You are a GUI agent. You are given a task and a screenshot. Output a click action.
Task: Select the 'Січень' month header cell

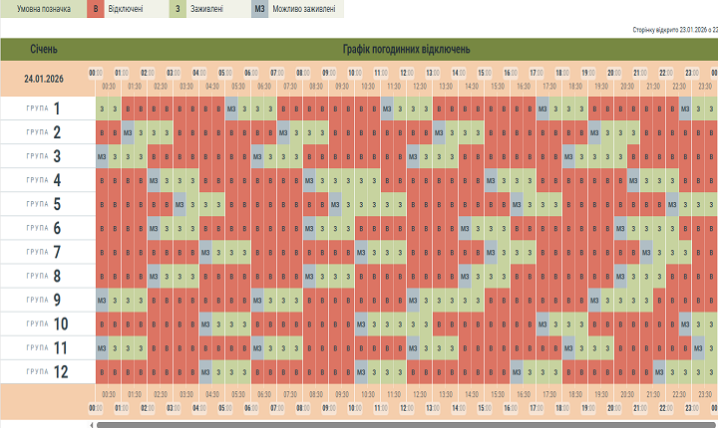[x=49, y=50]
